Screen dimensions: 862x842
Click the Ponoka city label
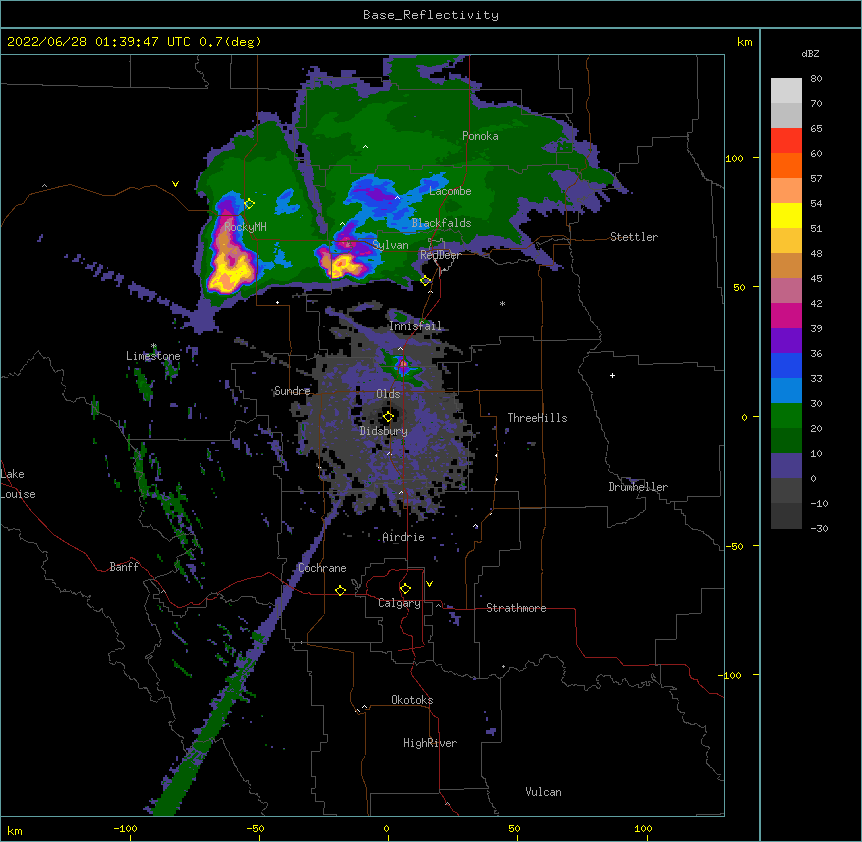coord(480,136)
